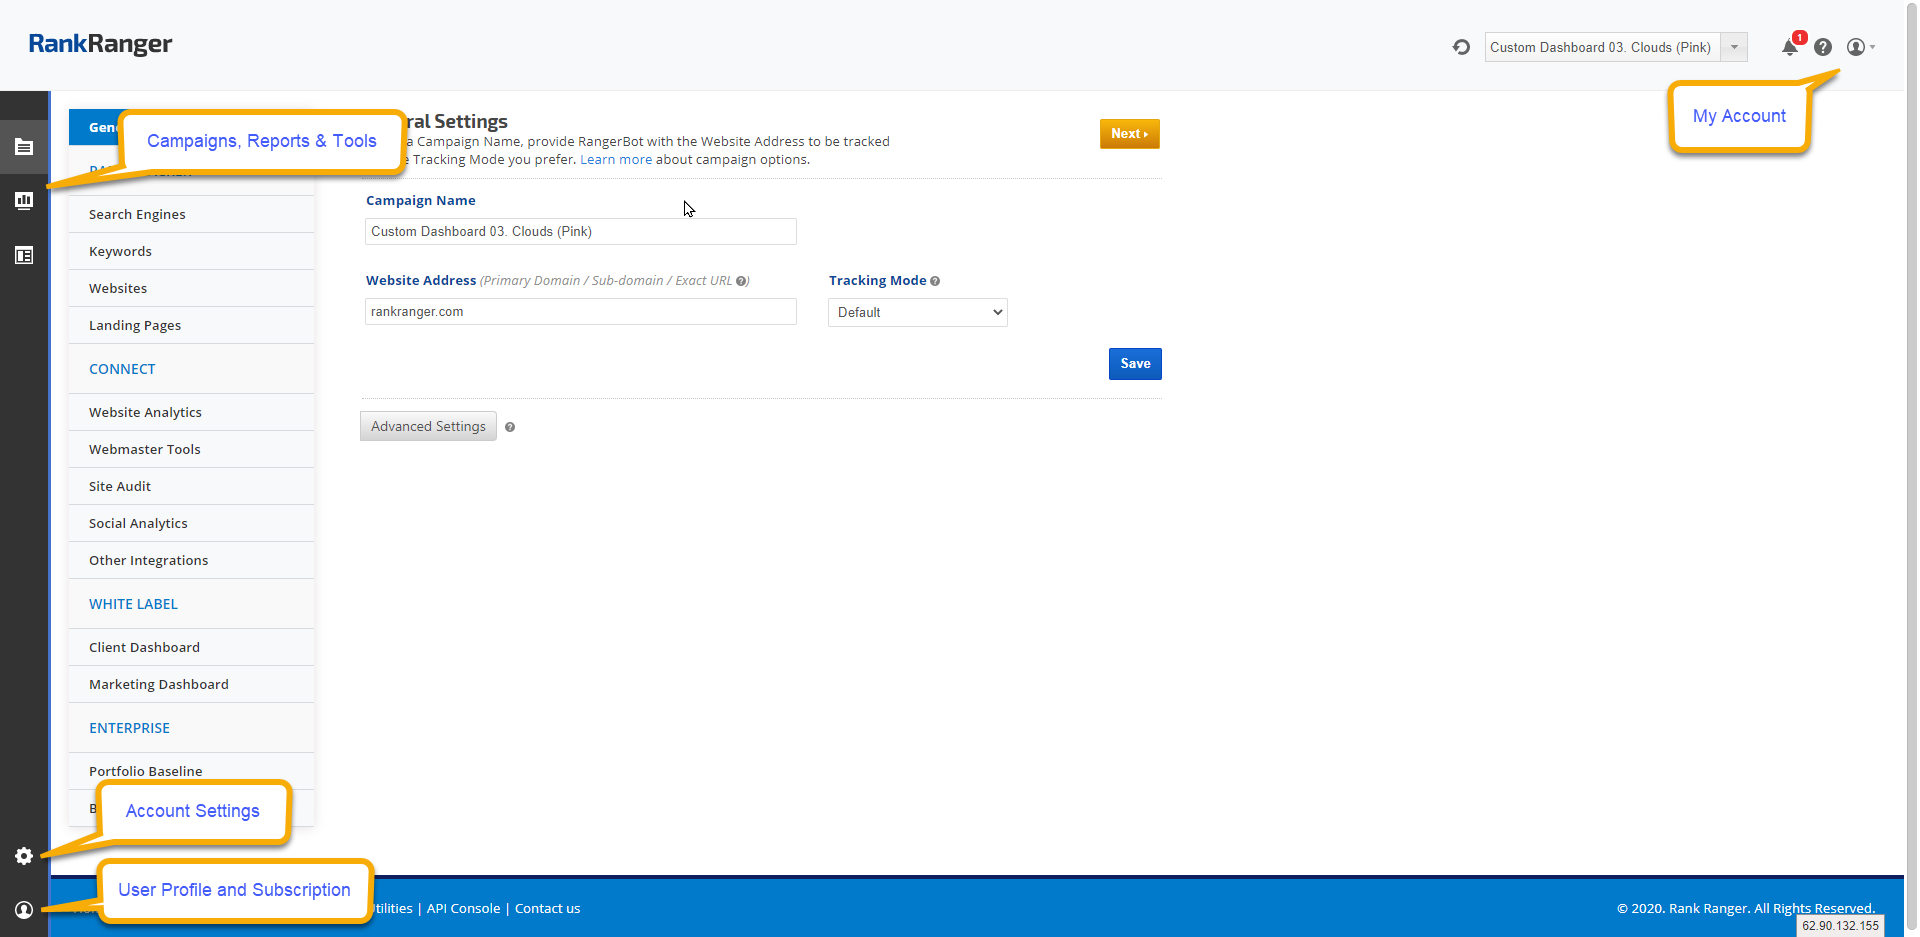Image resolution: width=1920 pixels, height=937 pixels.
Task: Open the Tracking Mode dropdown
Action: pyautogui.click(x=917, y=313)
